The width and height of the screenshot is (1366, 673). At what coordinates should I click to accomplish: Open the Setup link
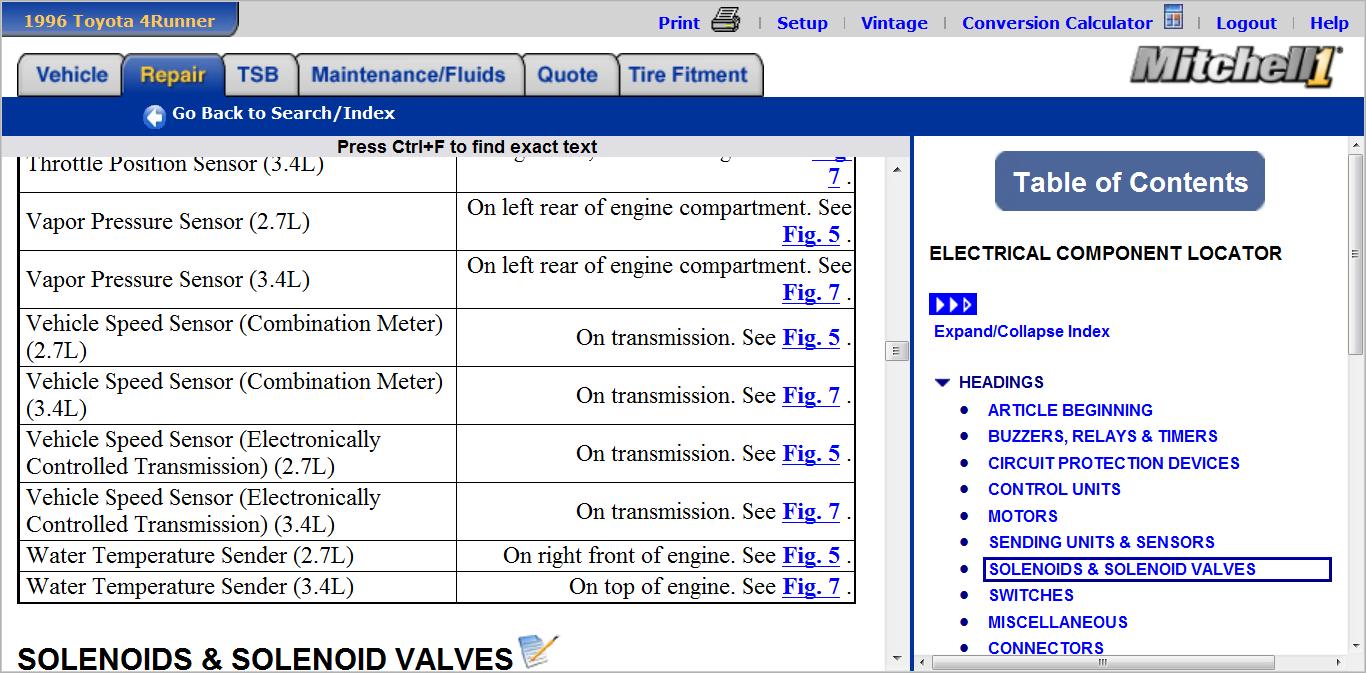802,23
